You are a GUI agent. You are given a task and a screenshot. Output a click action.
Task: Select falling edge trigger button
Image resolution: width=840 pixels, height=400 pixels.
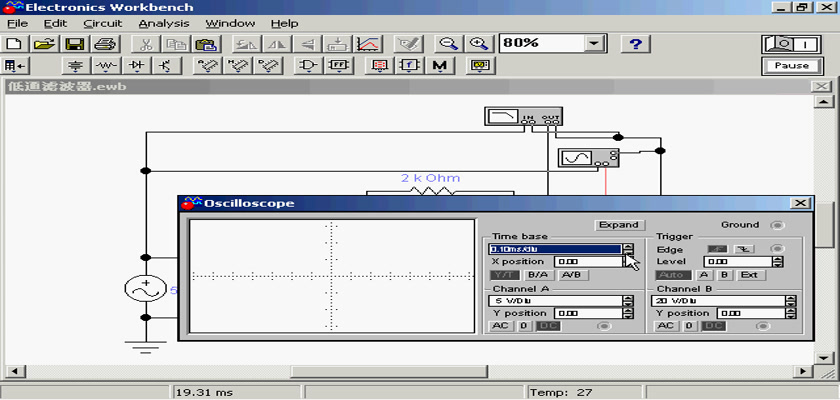(x=743, y=250)
